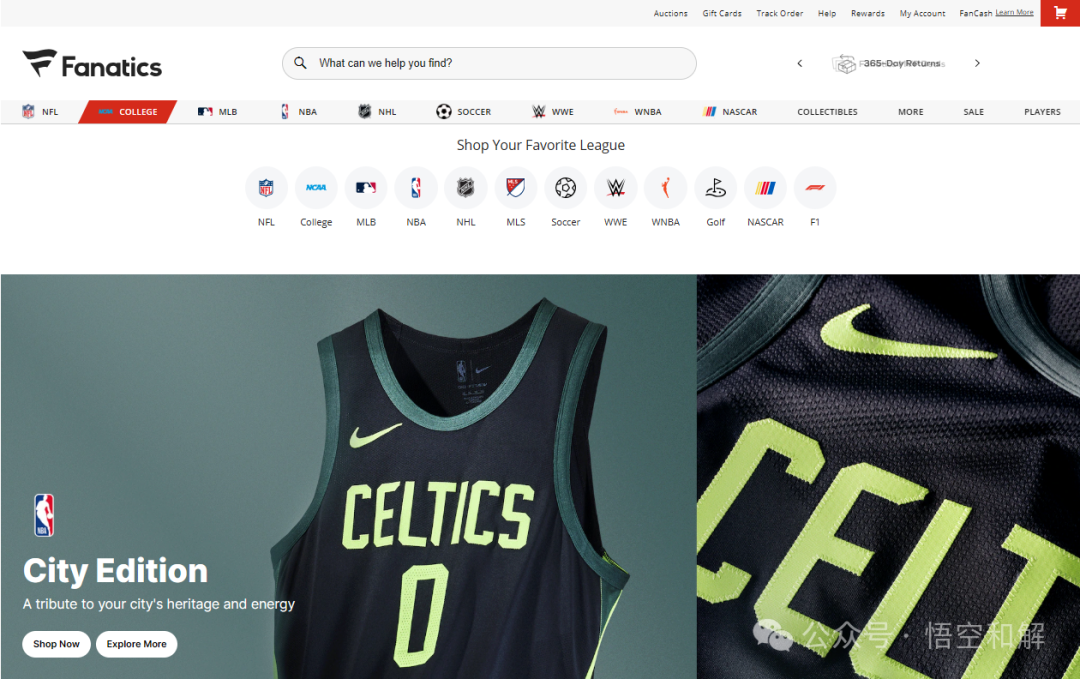Select the MLS league circle icon
The image size is (1080, 679).
[x=516, y=187]
